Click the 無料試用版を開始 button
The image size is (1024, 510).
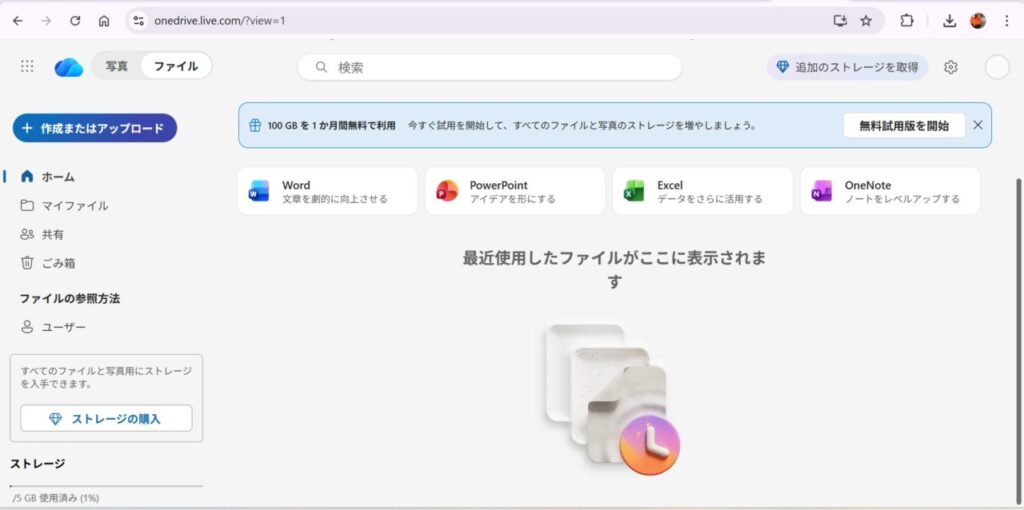(903, 125)
